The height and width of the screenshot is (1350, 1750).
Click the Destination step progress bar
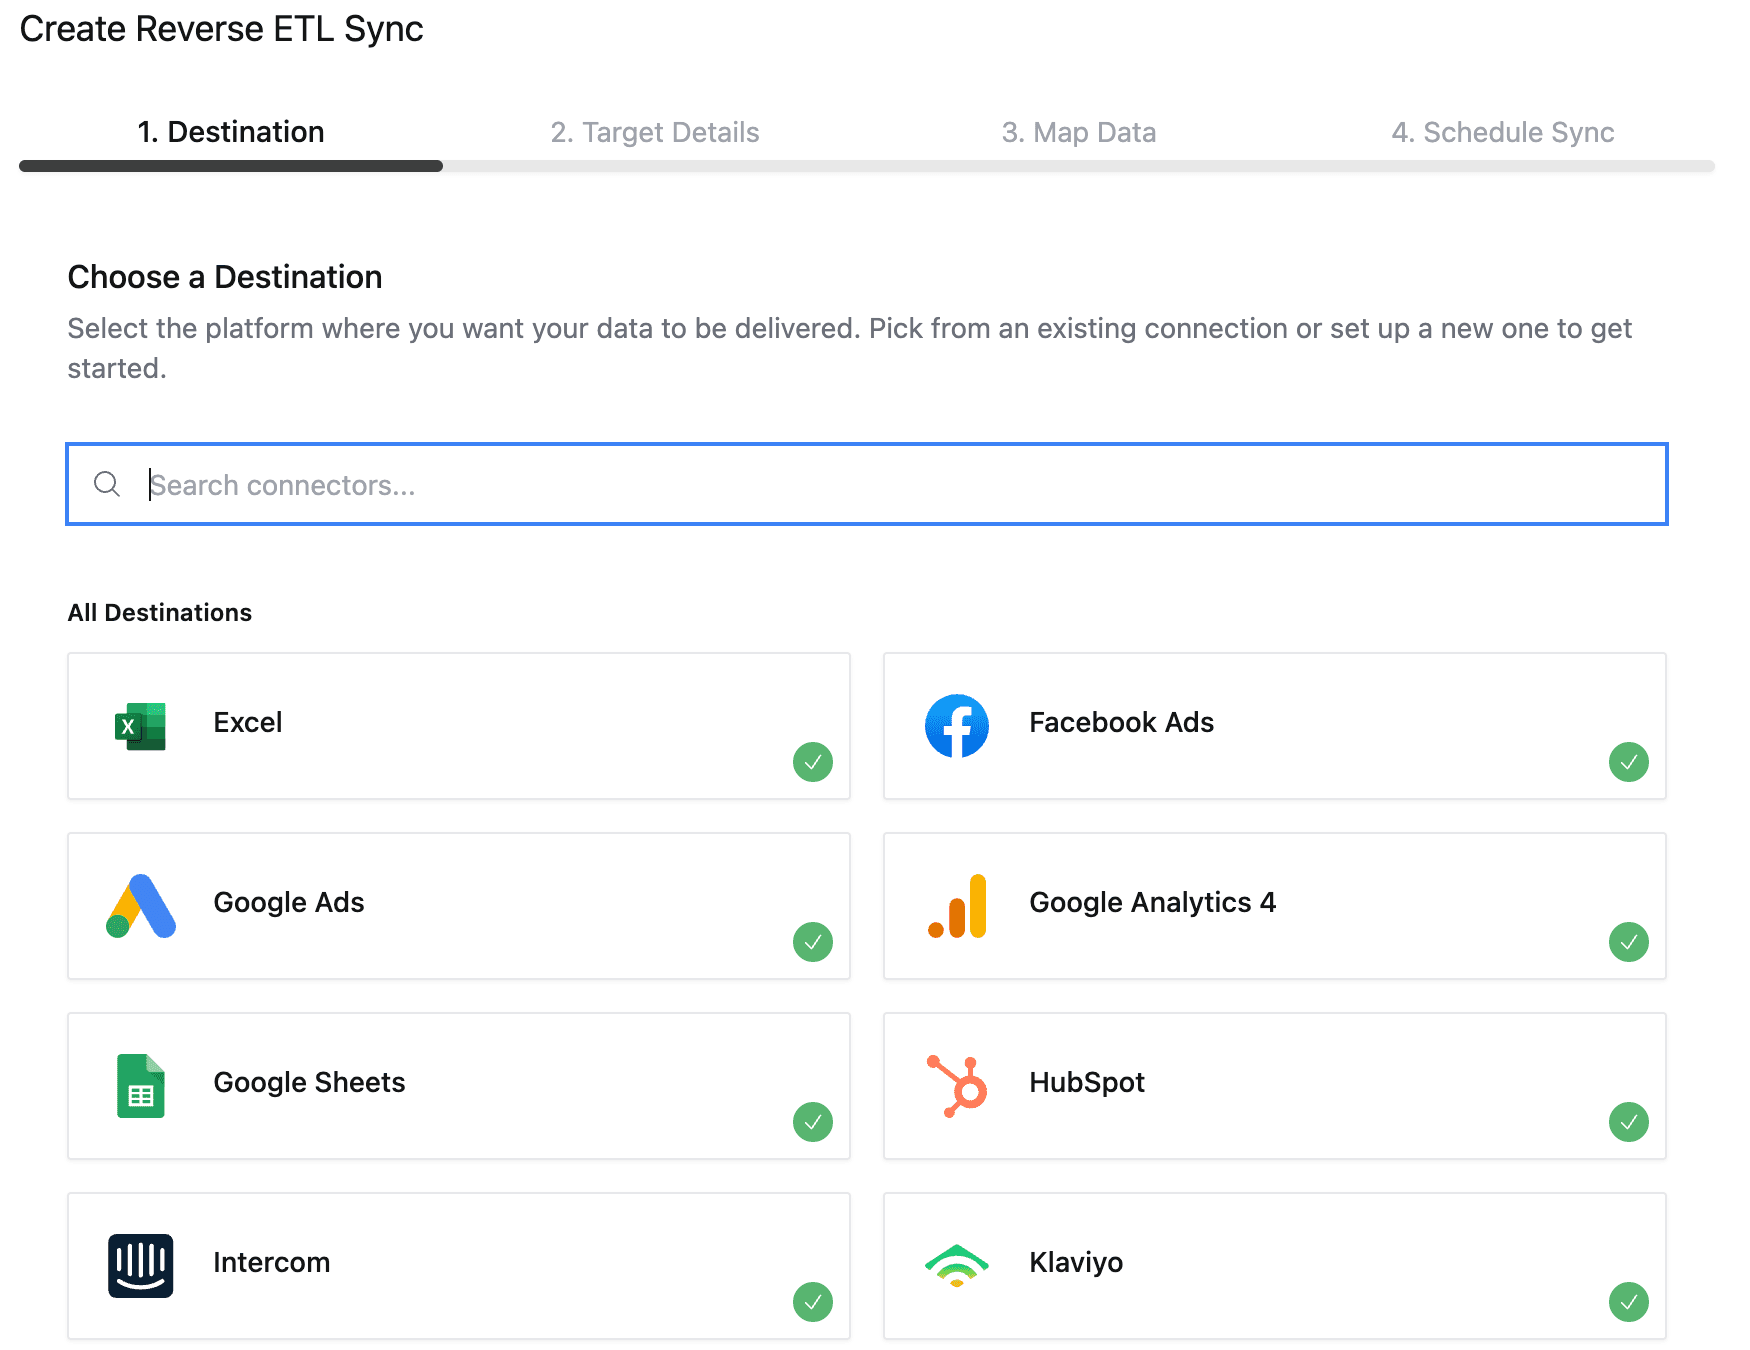(x=230, y=166)
